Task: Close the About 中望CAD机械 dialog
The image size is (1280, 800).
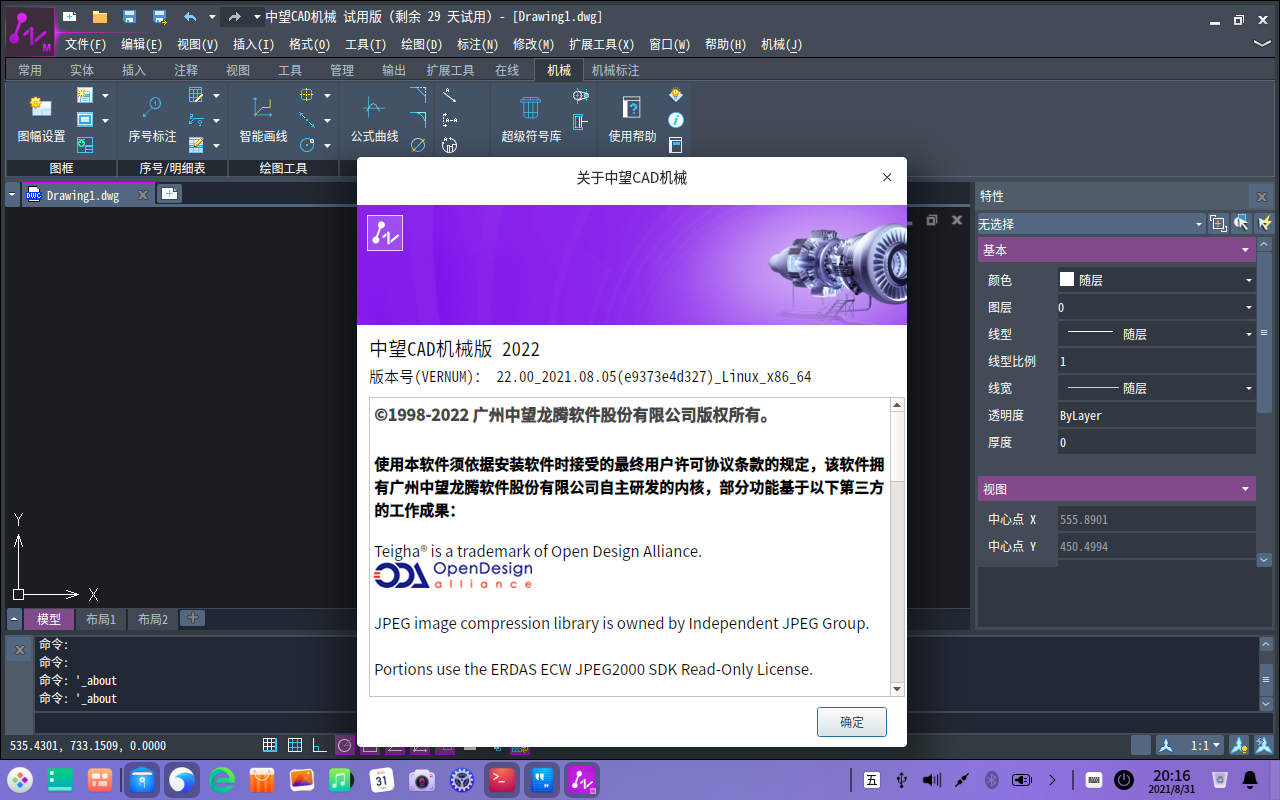Action: tap(887, 177)
